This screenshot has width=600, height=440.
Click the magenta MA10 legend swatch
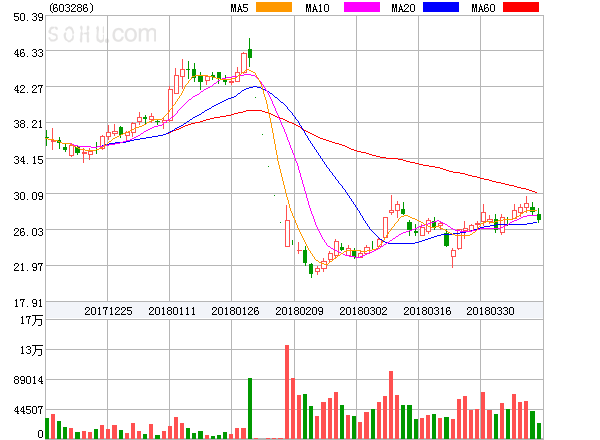(x=362, y=7)
